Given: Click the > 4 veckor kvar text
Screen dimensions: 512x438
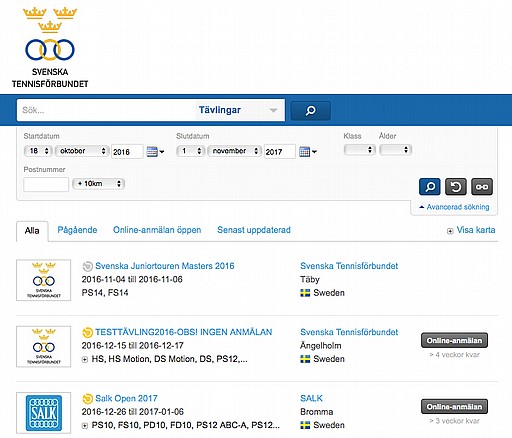Looking at the screenshot, I should (x=454, y=355).
